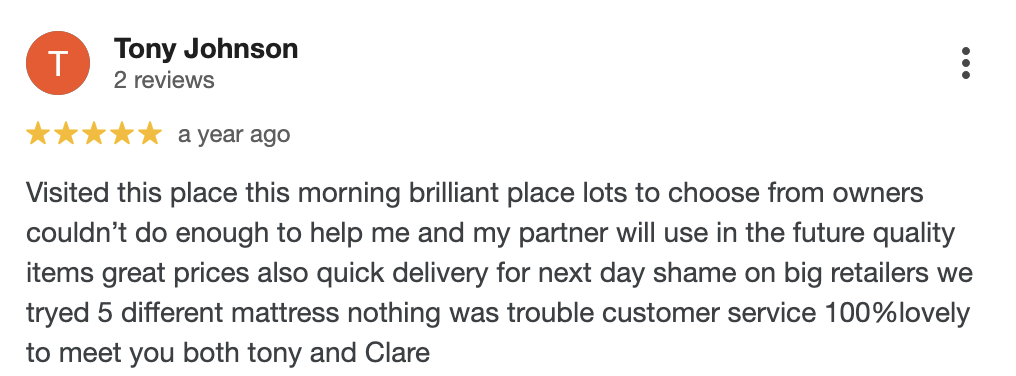Click the "2 reviews" text
The width and height of the screenshot is (1016, 376).
click(164, 80)
